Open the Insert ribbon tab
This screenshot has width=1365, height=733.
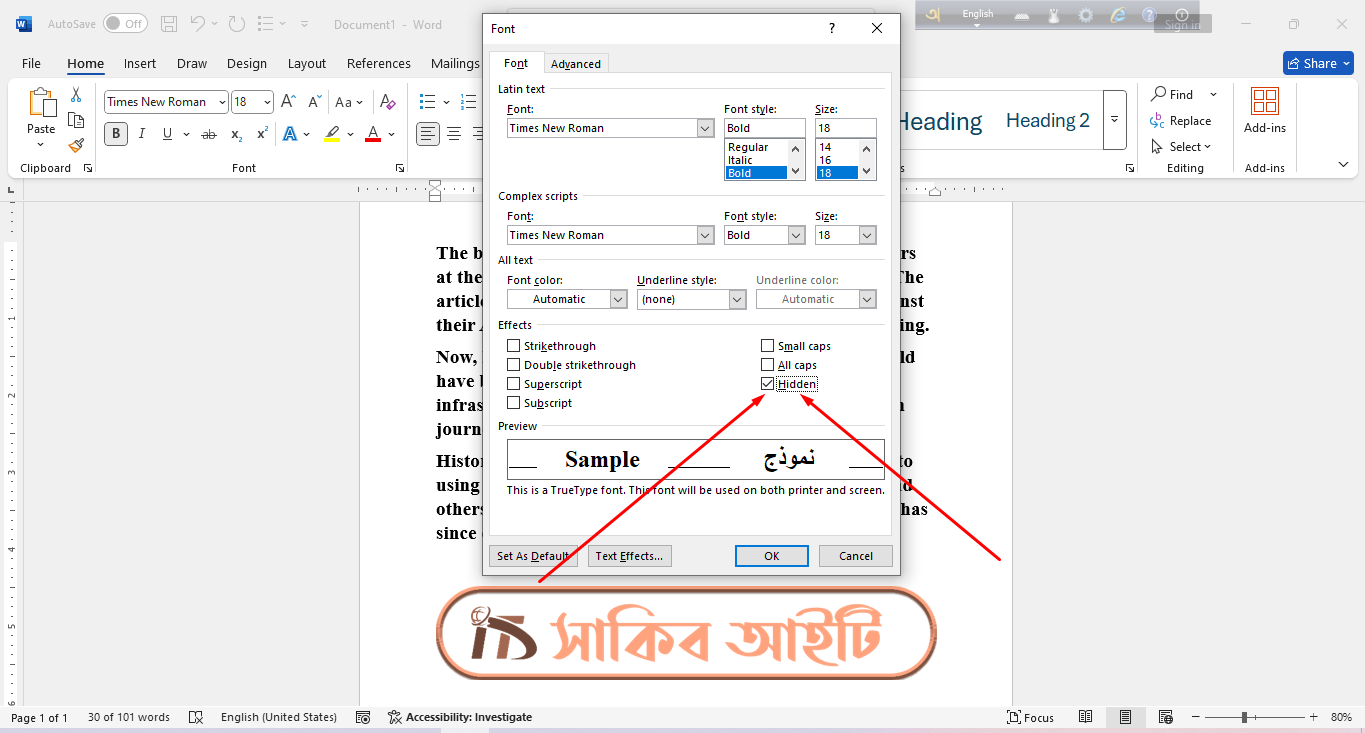pyautogui.click(x=140, y=64)
